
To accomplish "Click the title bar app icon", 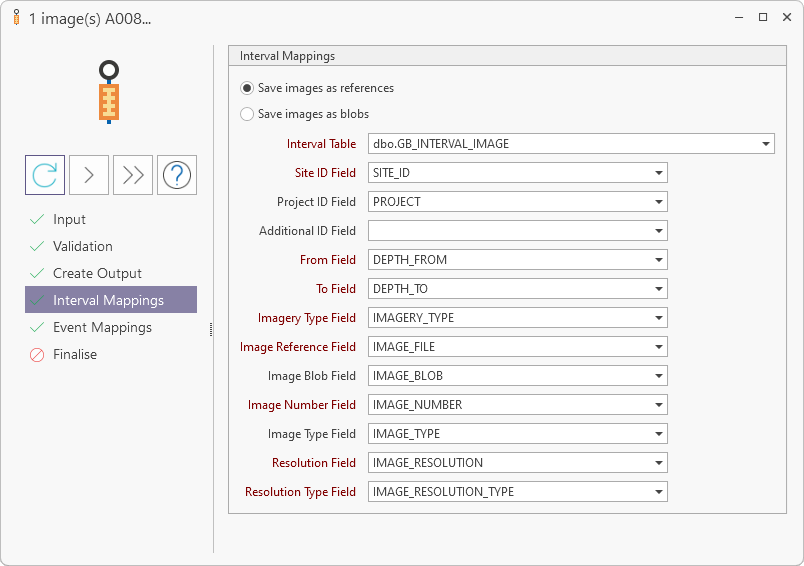I will pyautogui.click(x=16, y=18).
